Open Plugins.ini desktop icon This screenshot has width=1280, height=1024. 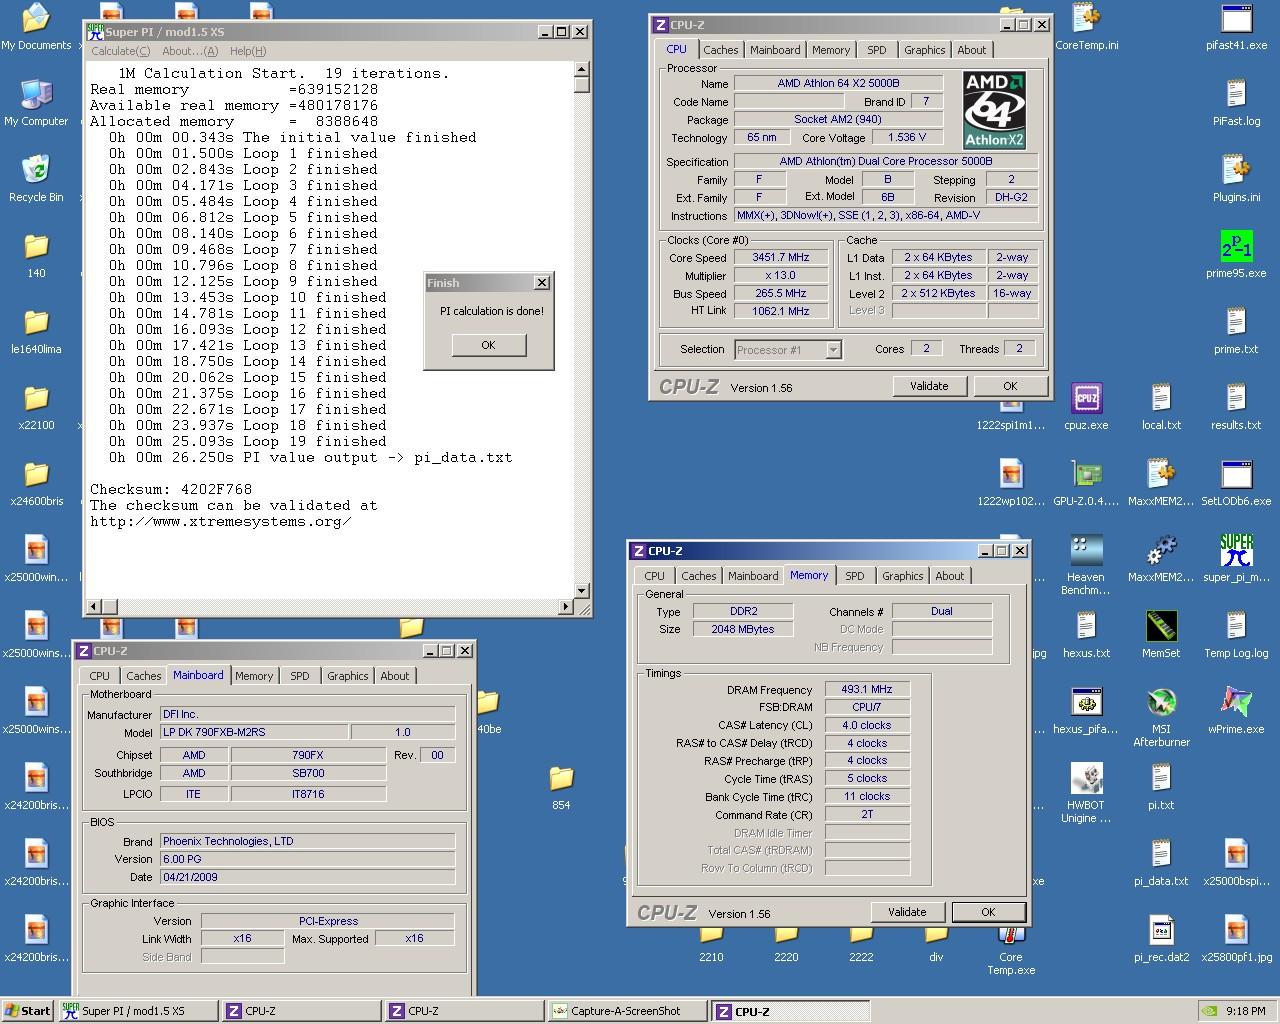coord(1236,178)
